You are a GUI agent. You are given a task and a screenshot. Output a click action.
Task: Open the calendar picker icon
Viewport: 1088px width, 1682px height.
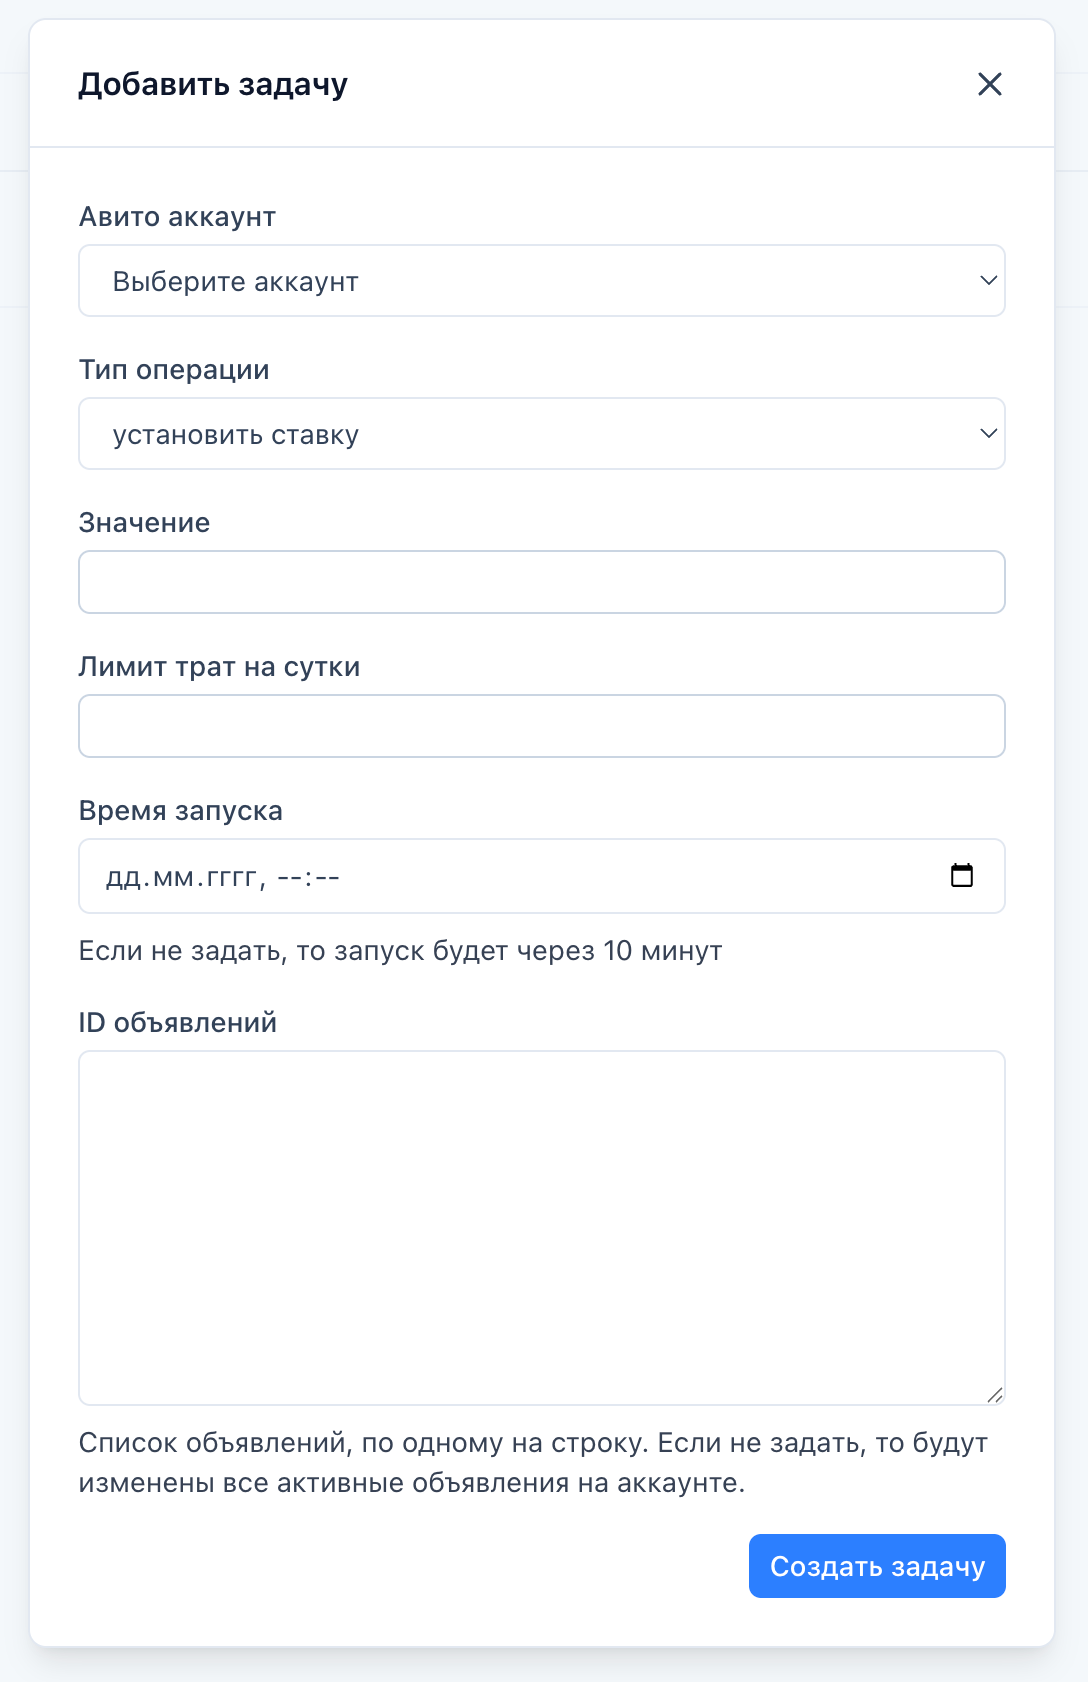point(961,876)
